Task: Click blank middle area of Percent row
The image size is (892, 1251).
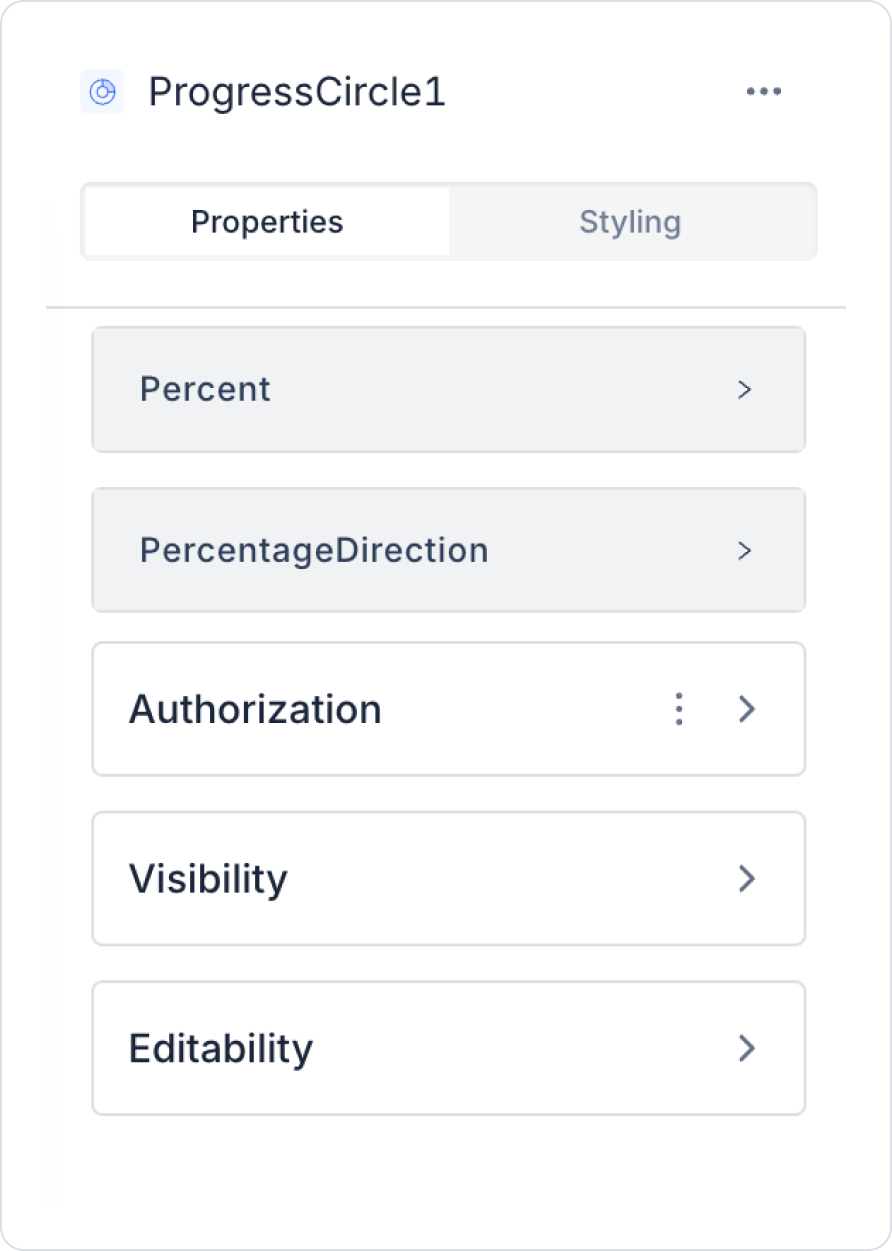Action: [x=500, y=389]
